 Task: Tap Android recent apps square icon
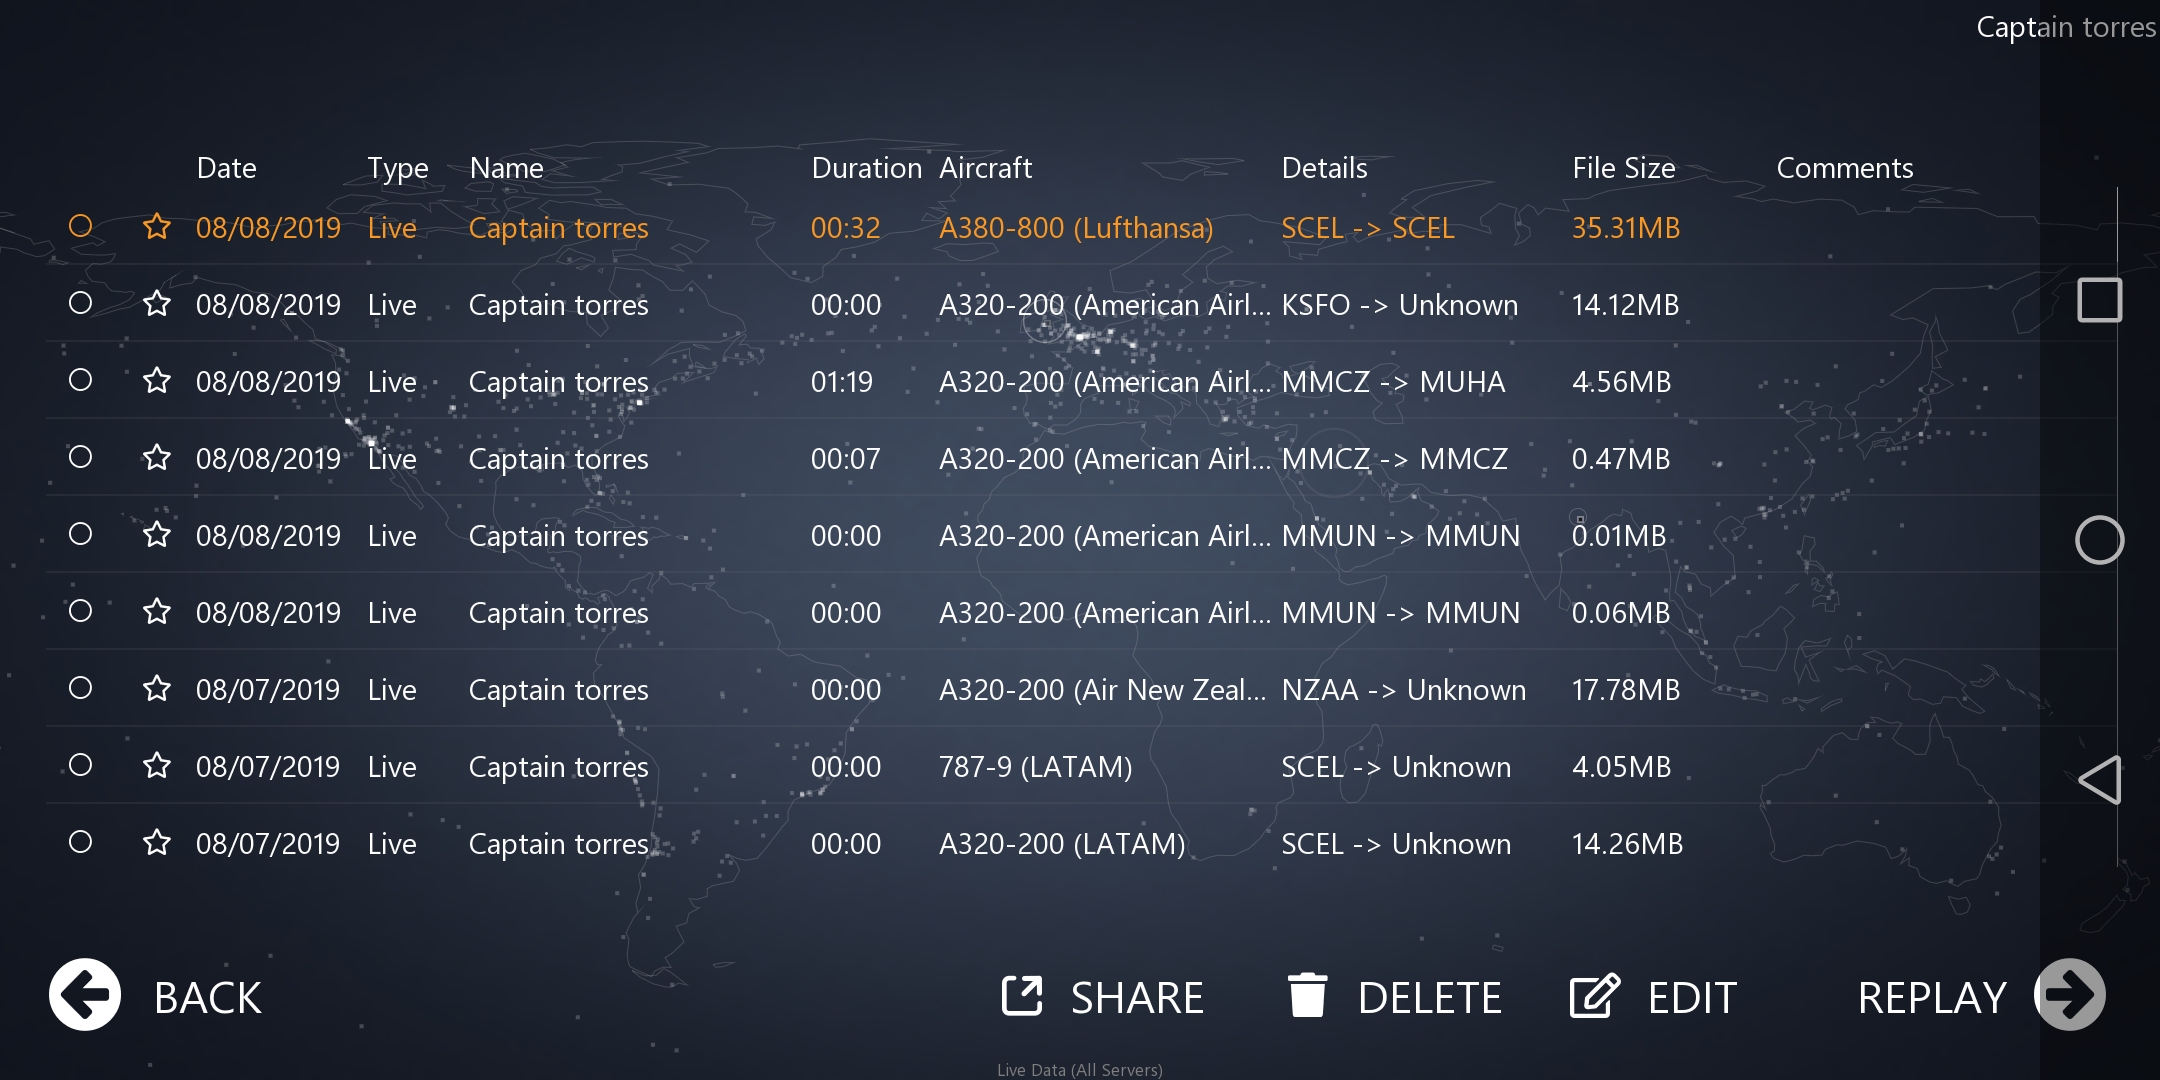tap(2099, 300)
